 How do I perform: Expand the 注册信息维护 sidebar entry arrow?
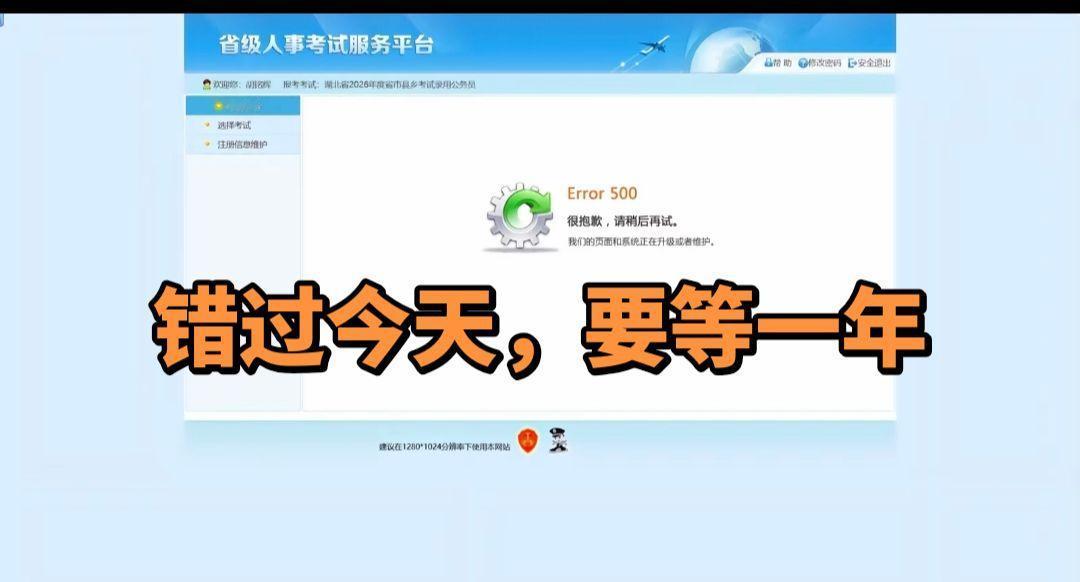click(x=206, y=142)
